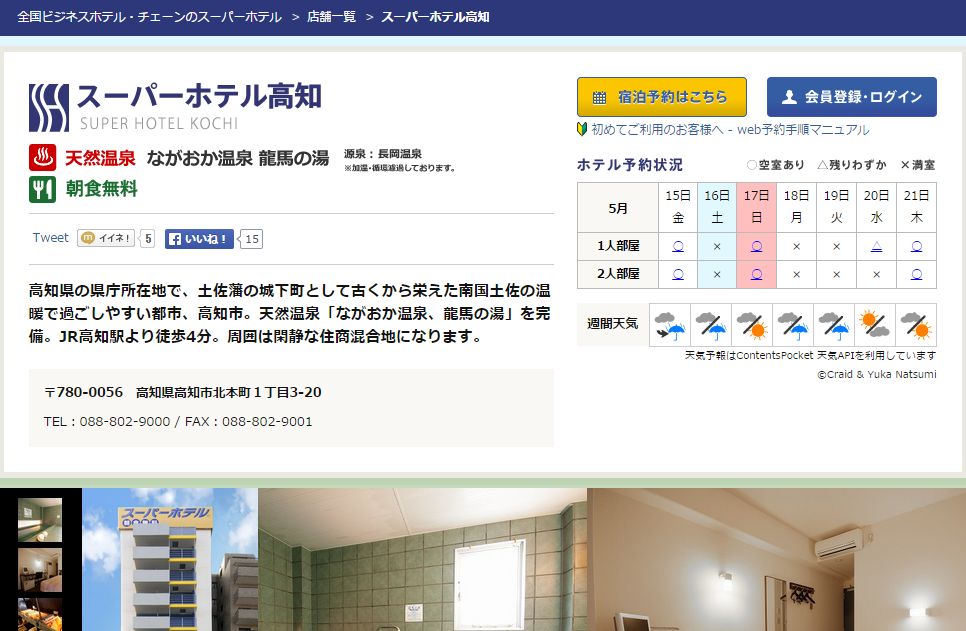Click the mixi like count 5
Viewport: 966px width, 631px height.
[x=147, y=238]
